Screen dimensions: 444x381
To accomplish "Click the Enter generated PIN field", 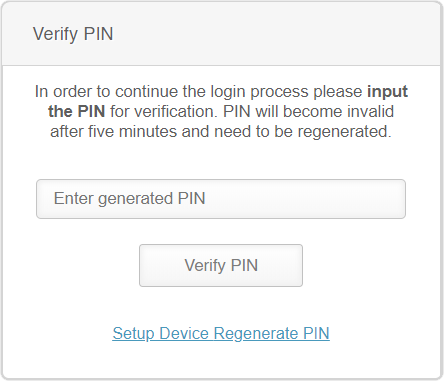I will click(x=221, y=199).
